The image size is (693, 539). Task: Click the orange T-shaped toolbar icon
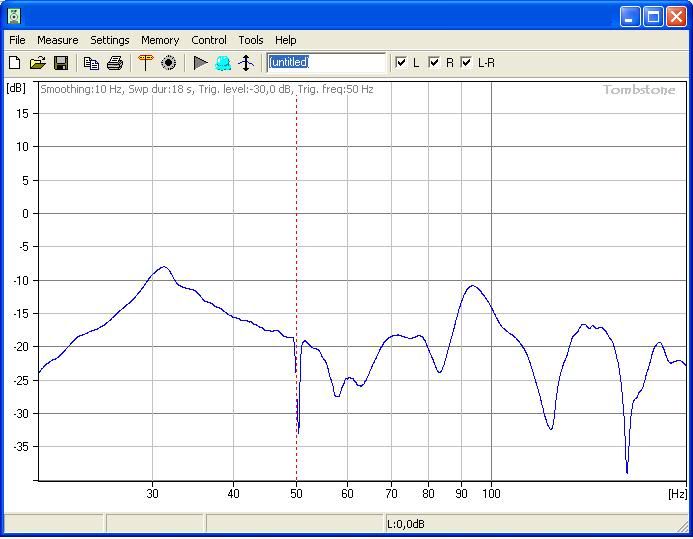click(x=146, y=63)
